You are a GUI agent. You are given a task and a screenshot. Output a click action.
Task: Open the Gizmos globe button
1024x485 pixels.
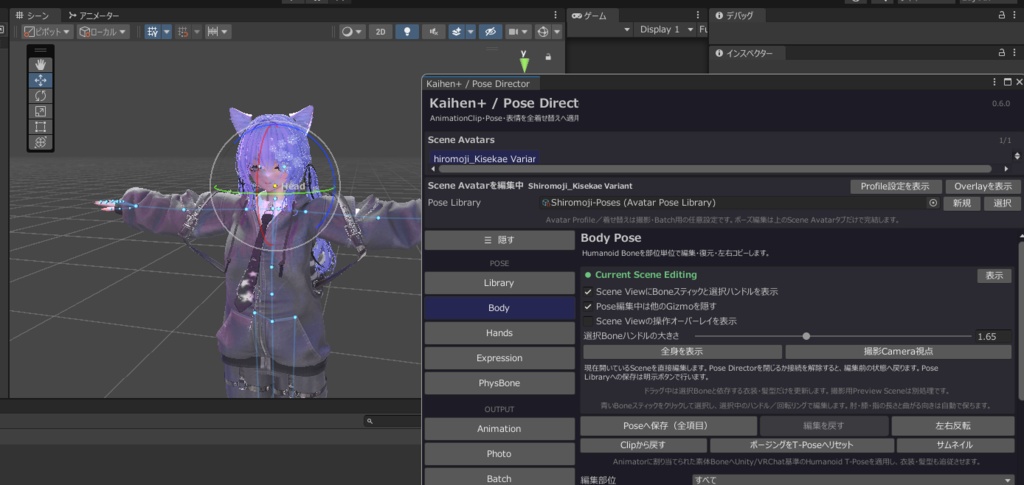point(543,31)
